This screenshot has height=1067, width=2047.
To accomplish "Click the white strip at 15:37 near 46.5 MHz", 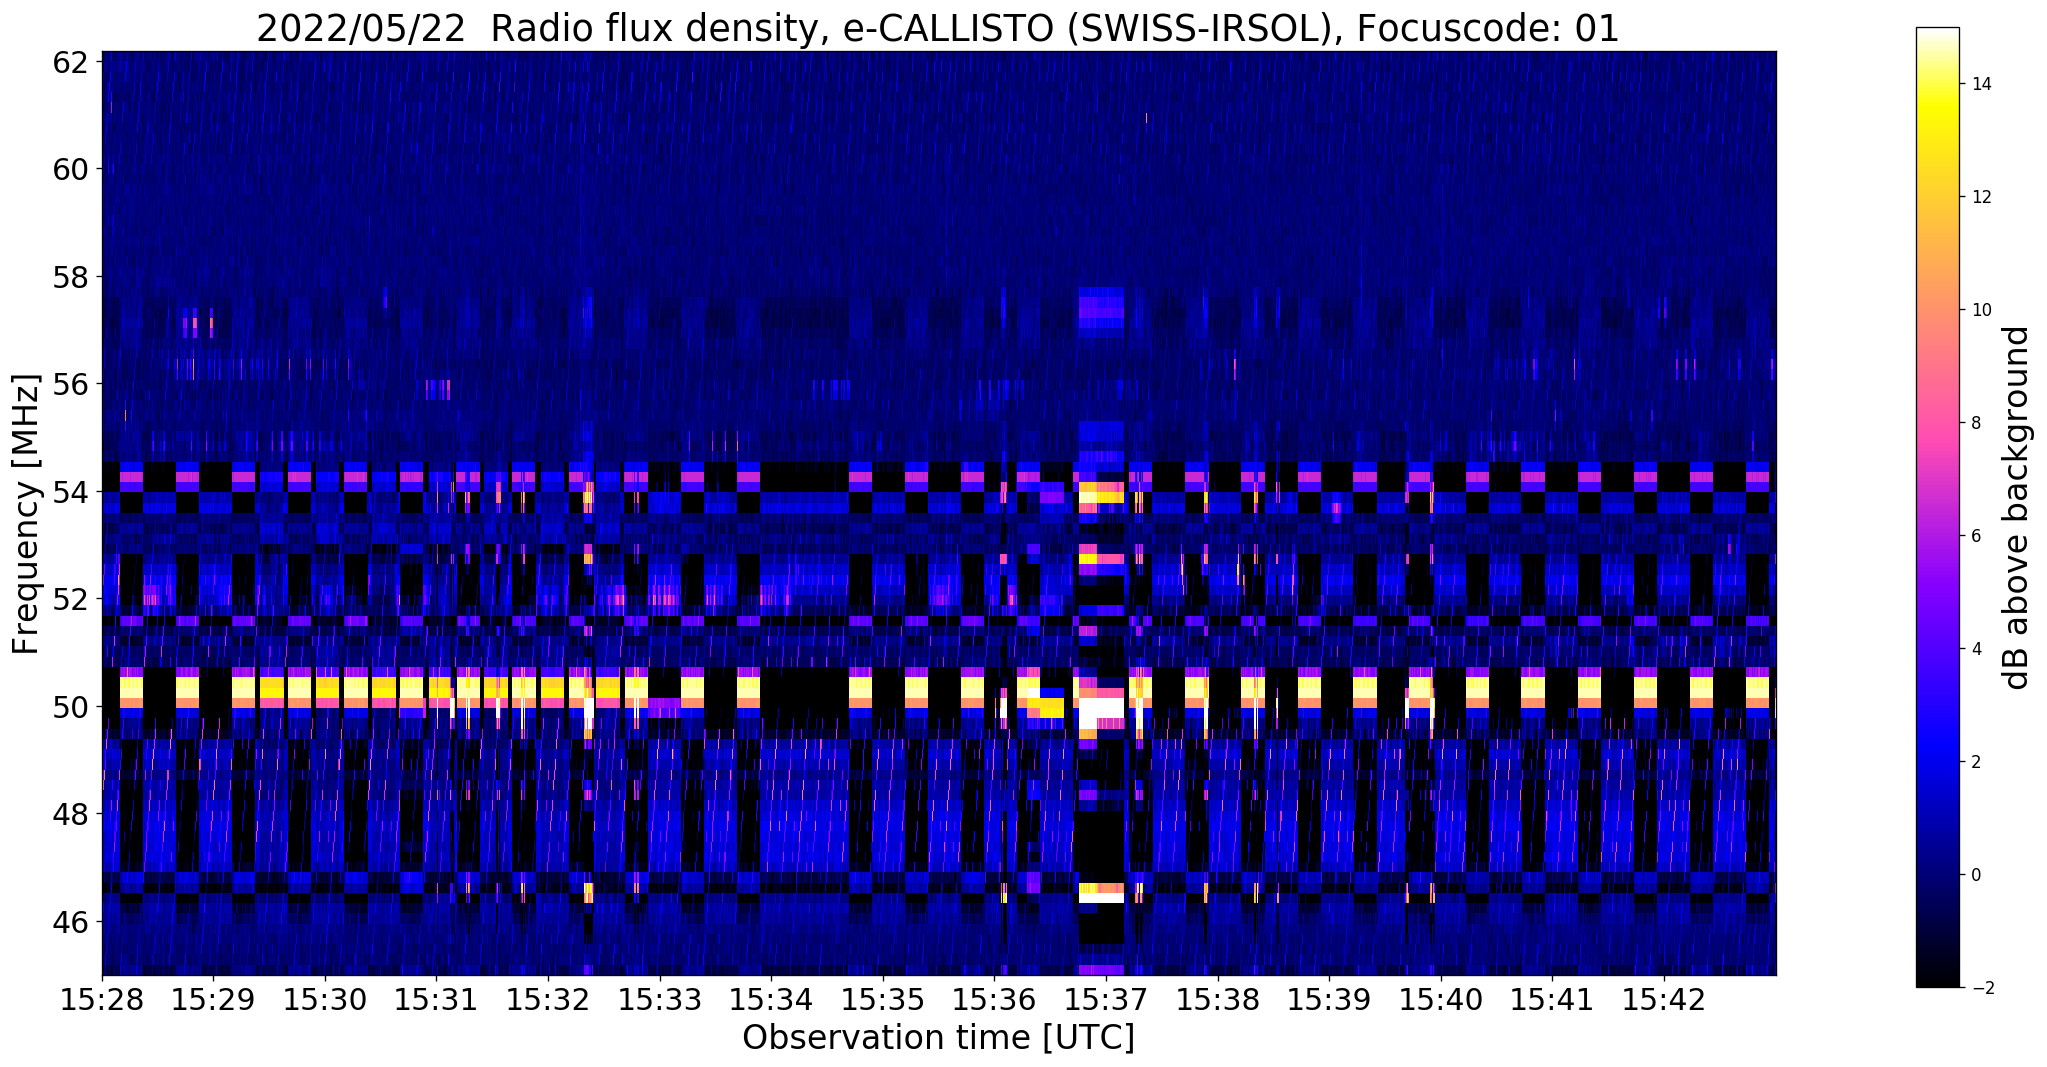I will pos(1101,898).
